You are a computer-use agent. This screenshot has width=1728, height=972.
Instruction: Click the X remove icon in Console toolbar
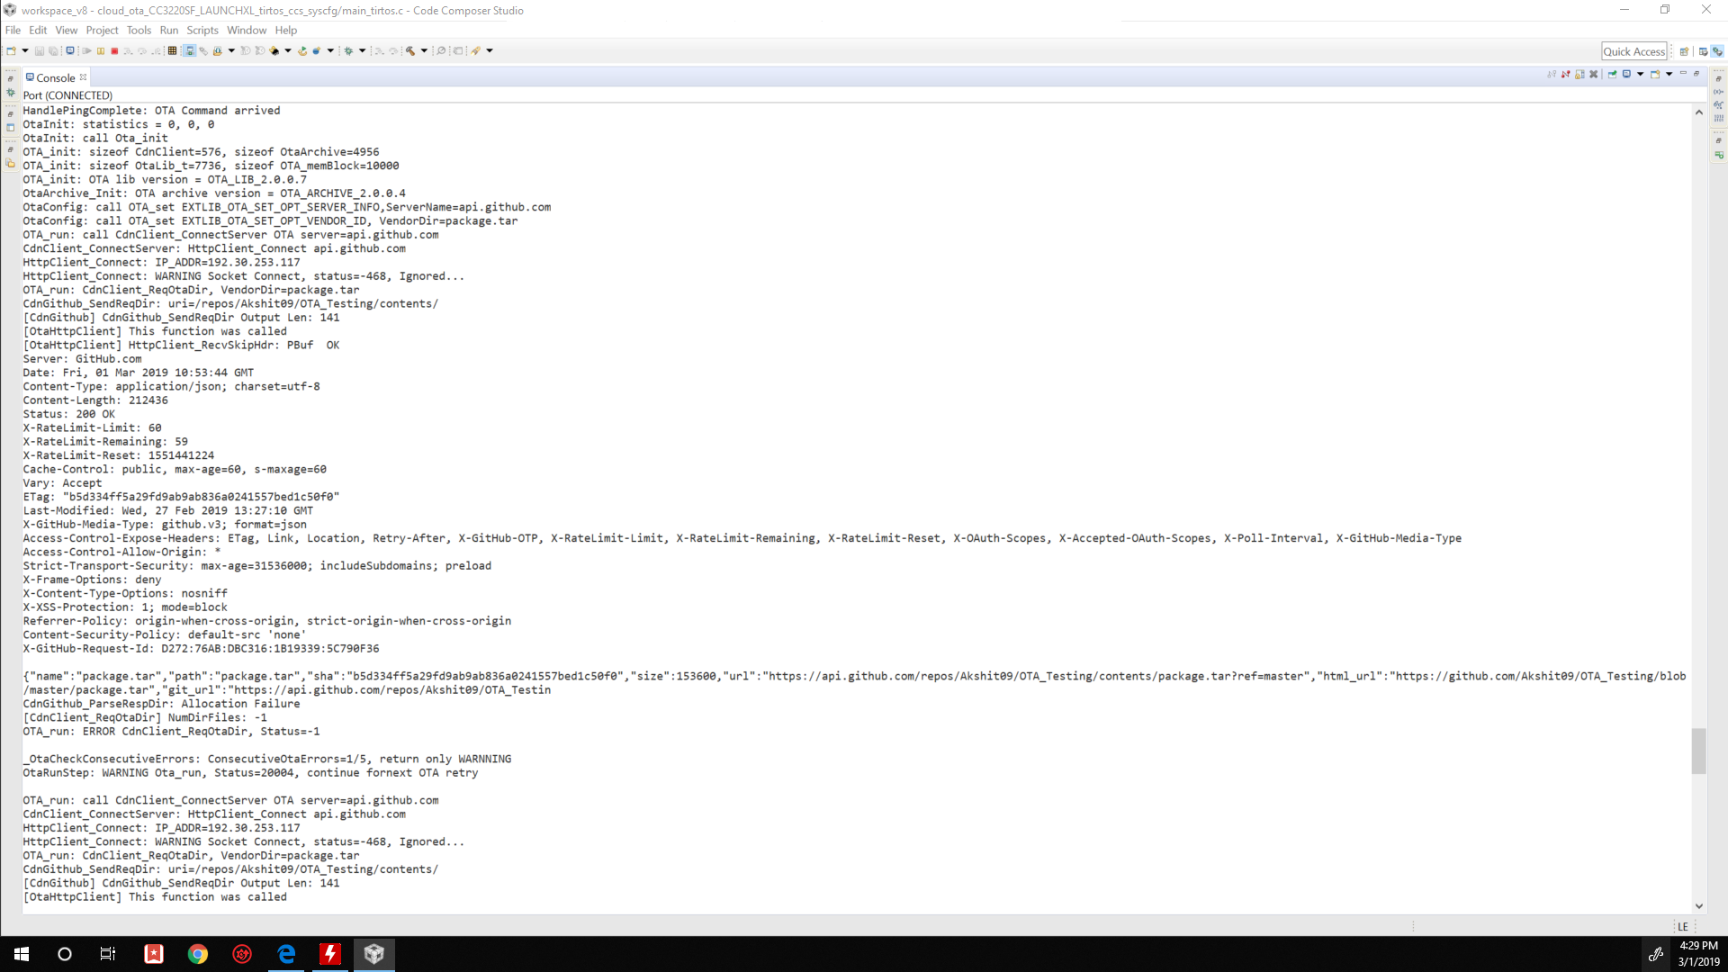(x=1594, y=74)
